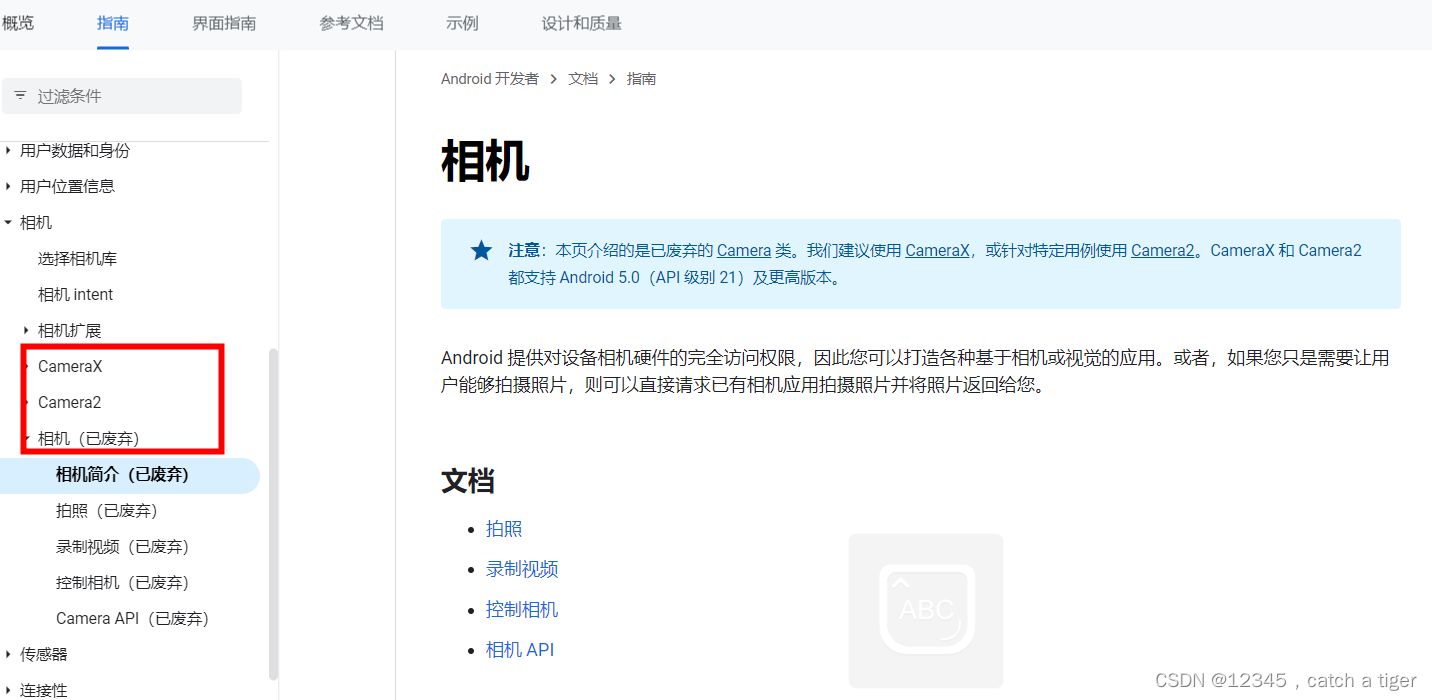Switch to the 示例 tab
Image resolution: width=1432 pixels, height=700 pixels.
click(x=462, y=23)
